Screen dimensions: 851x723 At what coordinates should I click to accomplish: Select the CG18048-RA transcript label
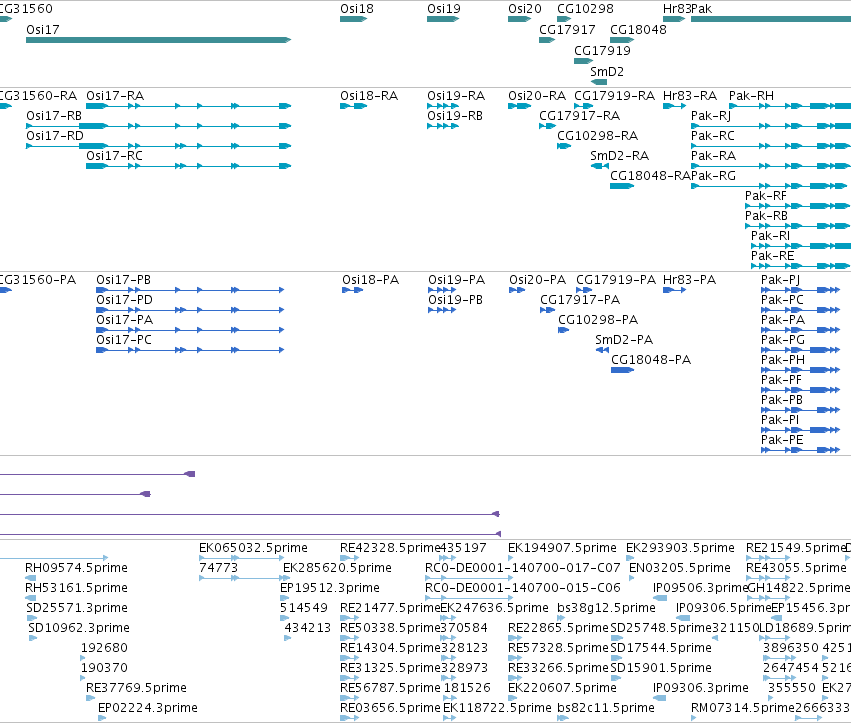pos(650,176)
